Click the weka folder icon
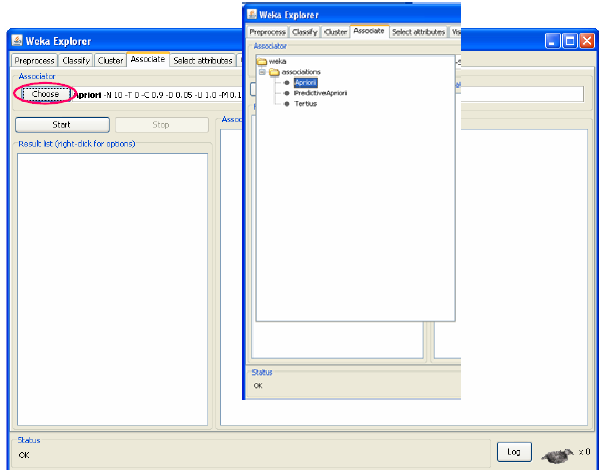Image resolution: width=599 pixels, height=470 pixels. [x=262, y=61]
